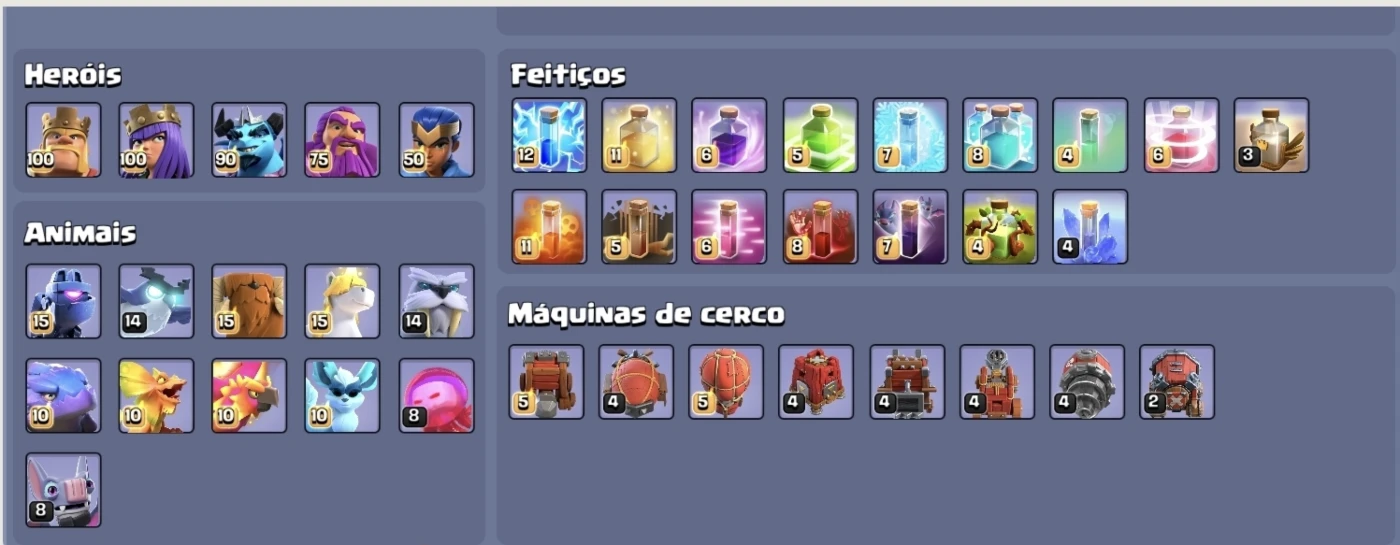
Task: Open the Grand Warden level 75 icon
Action: (x=342, y=140)
